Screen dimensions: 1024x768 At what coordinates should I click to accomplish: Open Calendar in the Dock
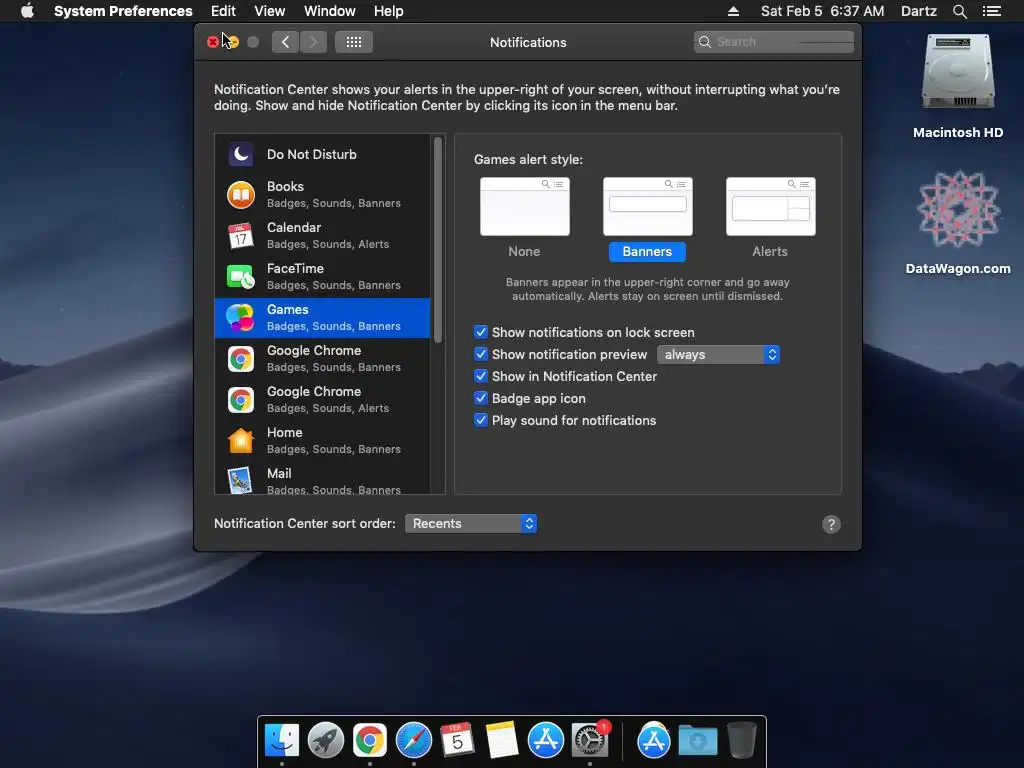pyautogui.click(x=457, y=740)
